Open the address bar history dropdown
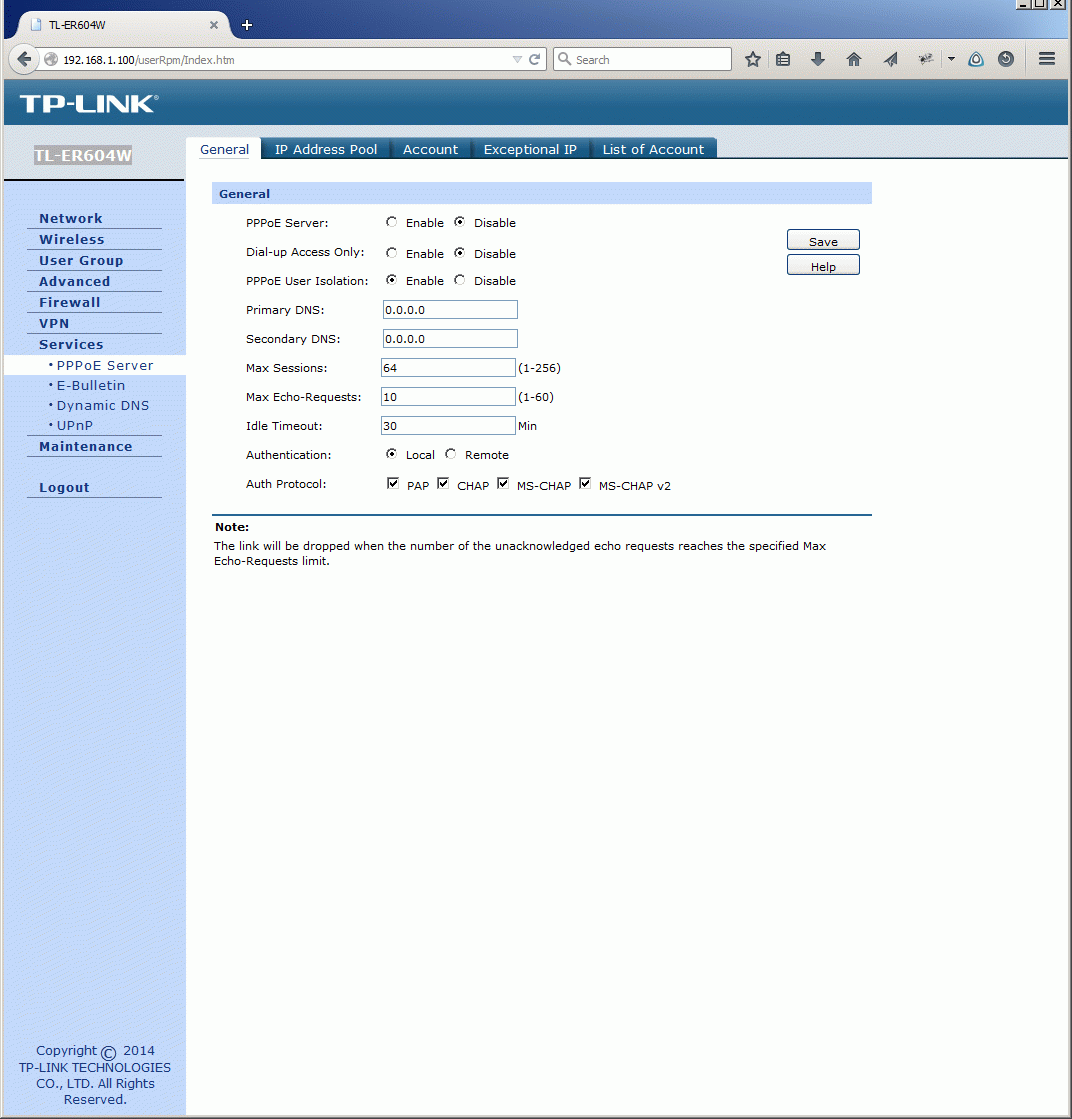 click(x=517, y=59)
